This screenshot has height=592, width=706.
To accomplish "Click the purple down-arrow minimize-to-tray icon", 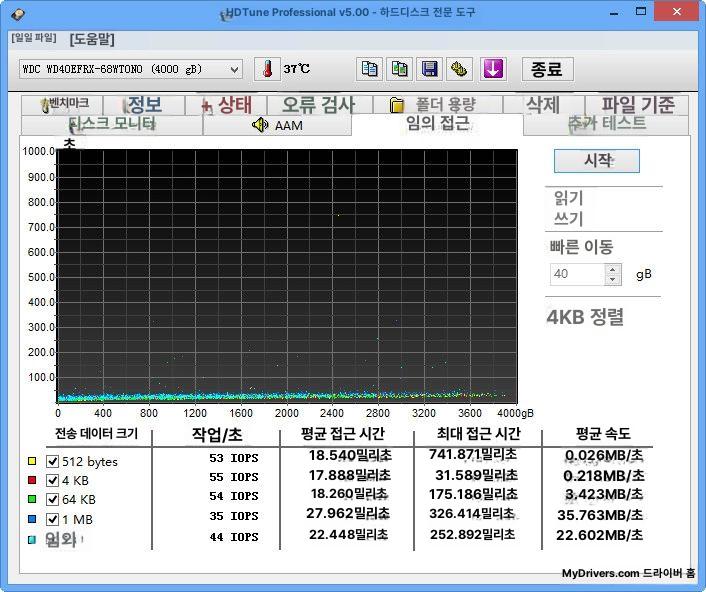I will (x=493, y=69).
